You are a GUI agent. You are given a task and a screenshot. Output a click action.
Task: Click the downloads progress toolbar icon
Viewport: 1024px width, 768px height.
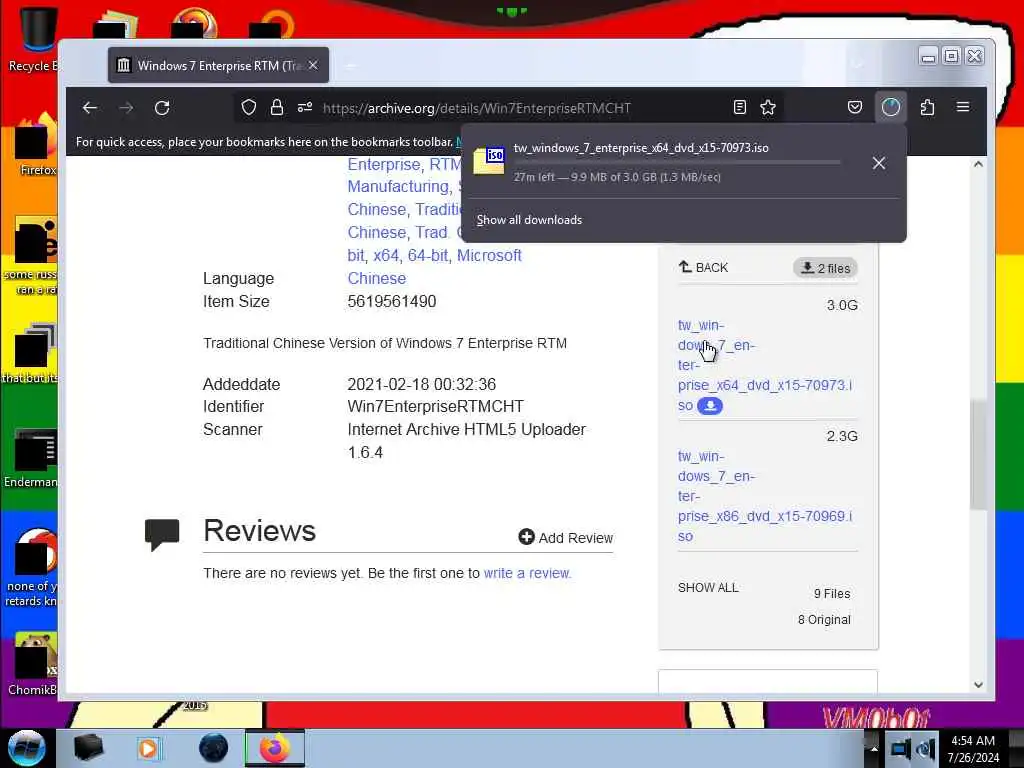point(891,108)
